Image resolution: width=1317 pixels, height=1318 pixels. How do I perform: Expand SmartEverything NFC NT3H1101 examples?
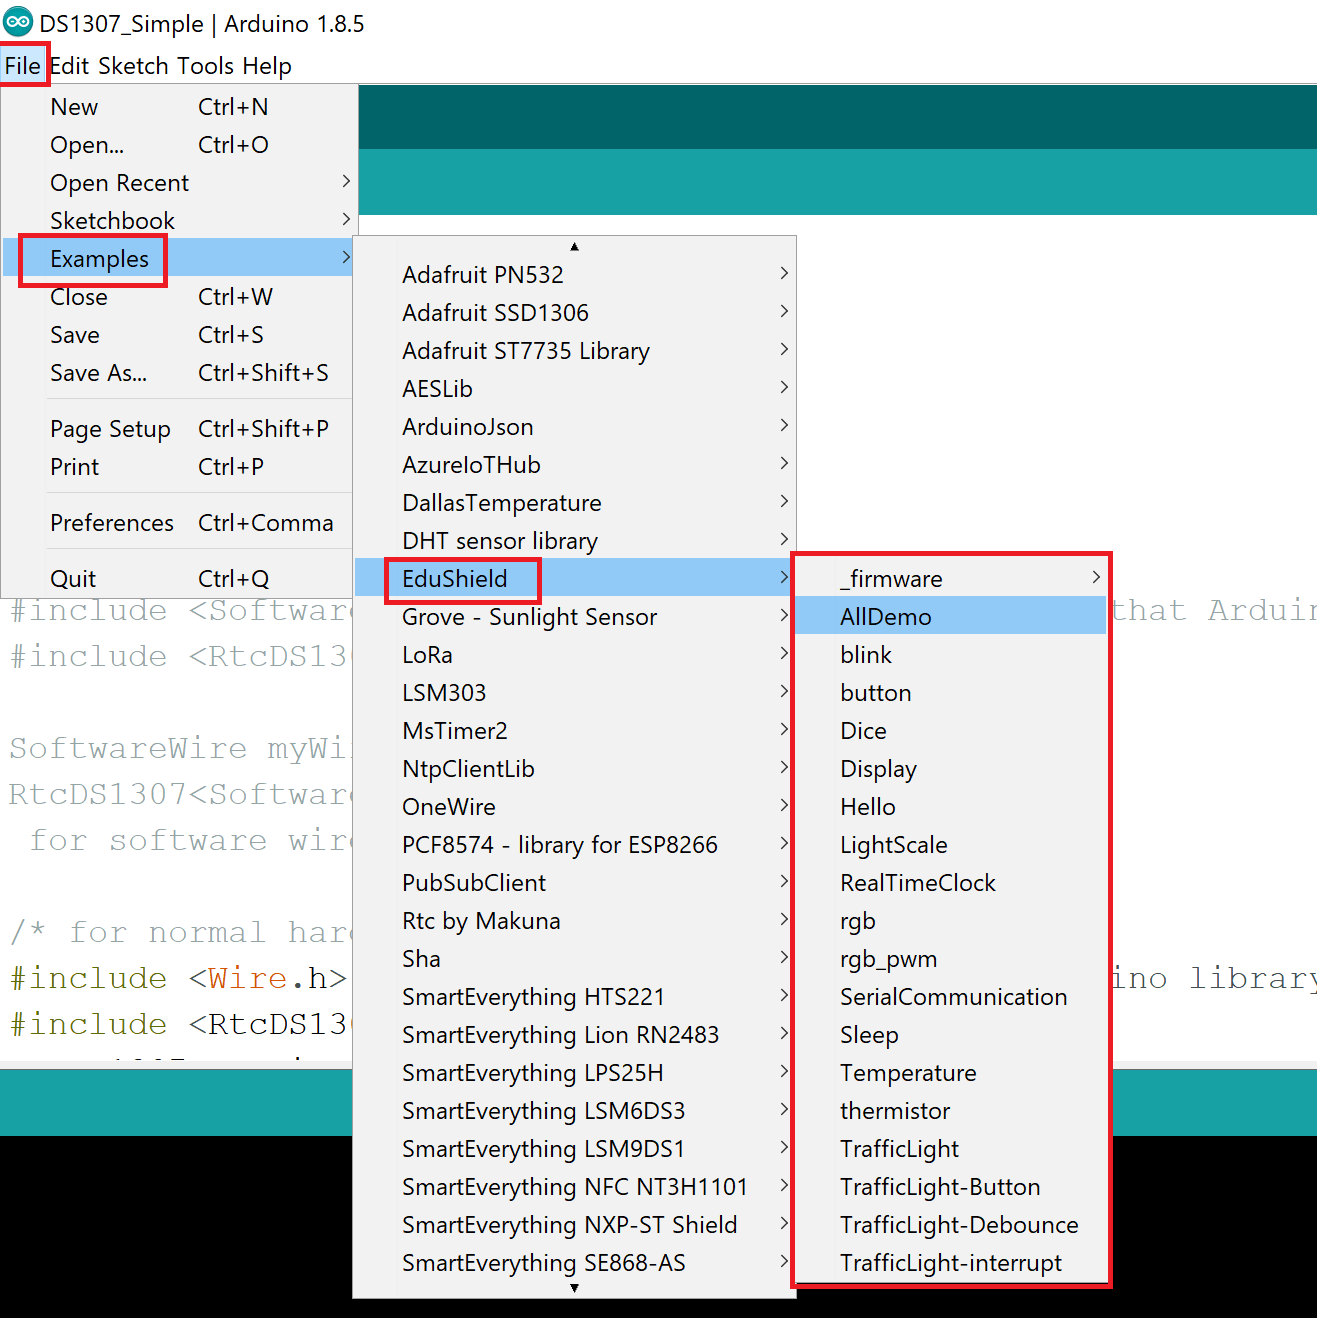tap(575, 1187)
